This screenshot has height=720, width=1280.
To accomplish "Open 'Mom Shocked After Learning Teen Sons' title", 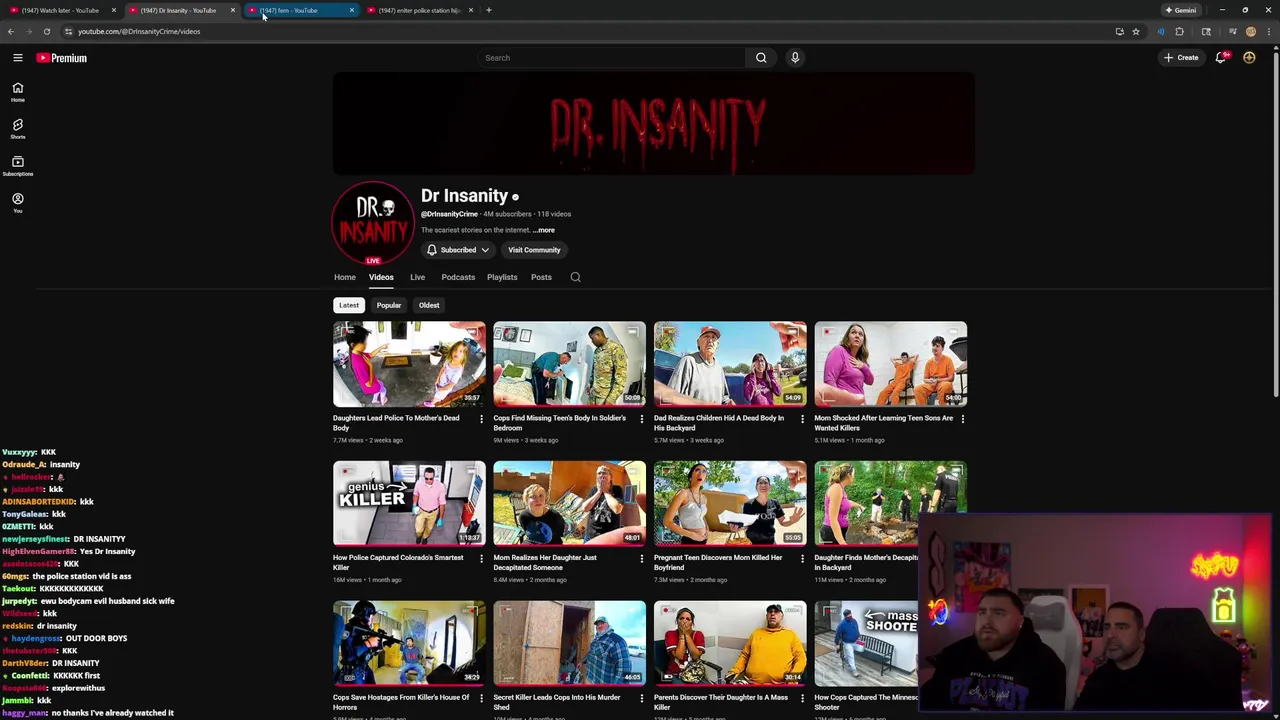I will pos(883,423).
